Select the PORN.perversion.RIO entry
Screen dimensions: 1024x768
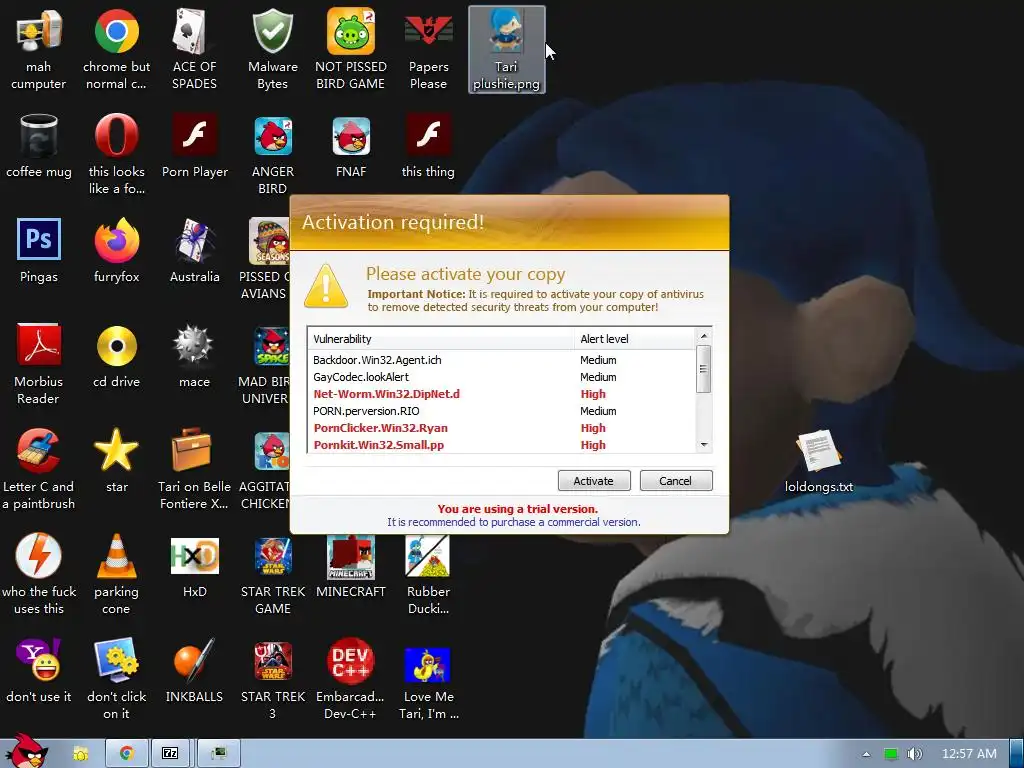(502, 411)
